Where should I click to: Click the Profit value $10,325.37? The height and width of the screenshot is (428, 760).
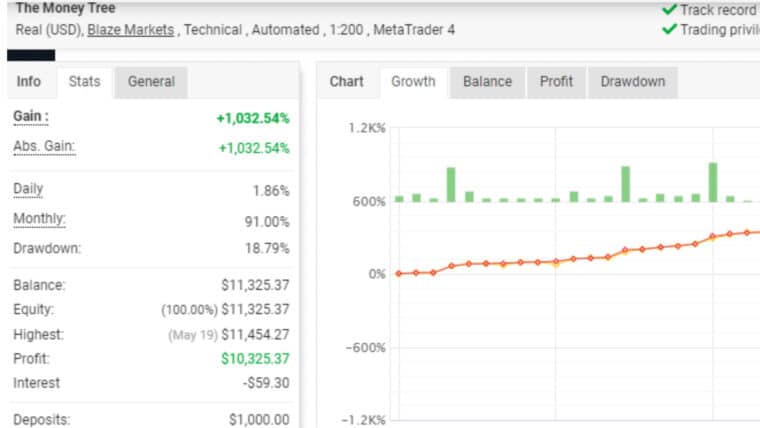tap(255, 359)
